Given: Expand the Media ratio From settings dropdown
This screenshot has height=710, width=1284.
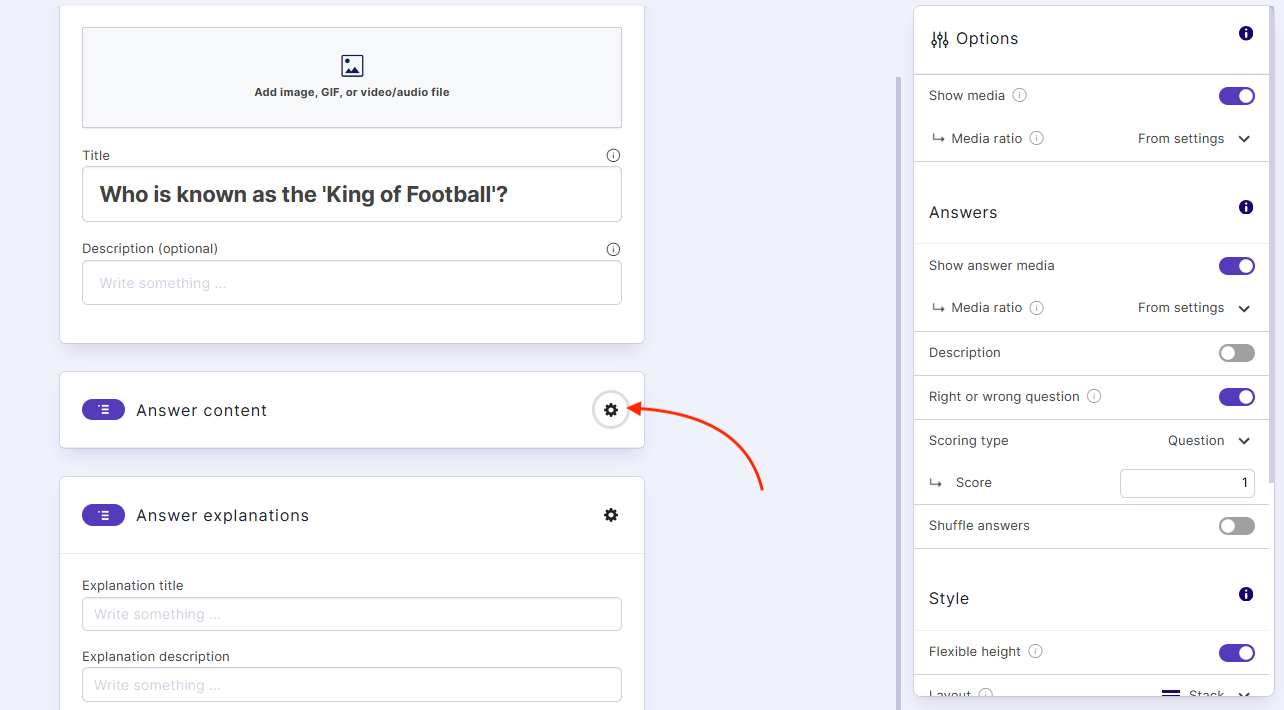Looking at the screenshot, I should click(1194, 138).
